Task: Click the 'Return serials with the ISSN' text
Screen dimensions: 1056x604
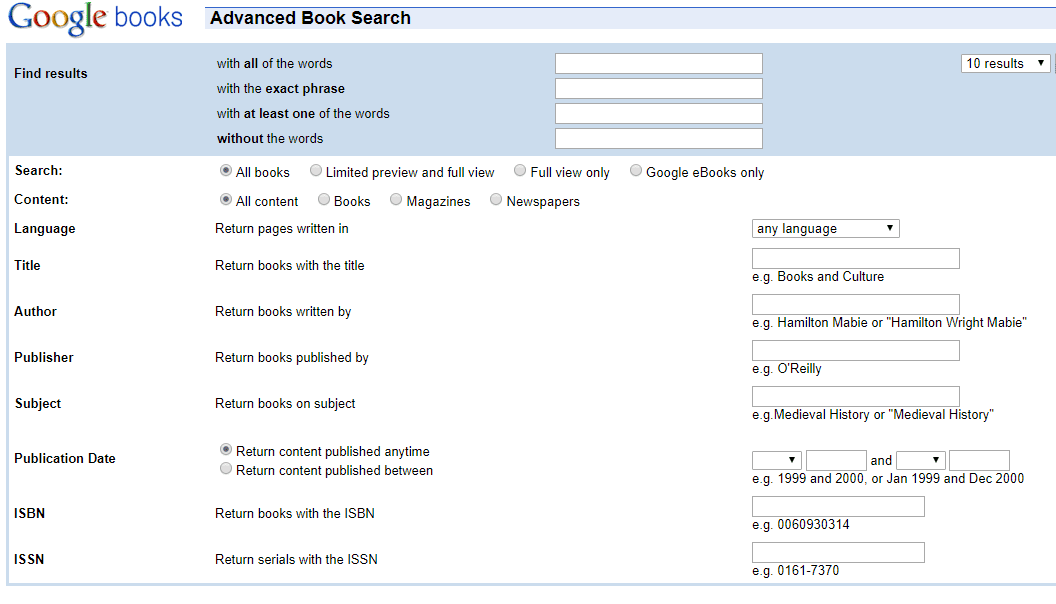Action: point(296,560)
